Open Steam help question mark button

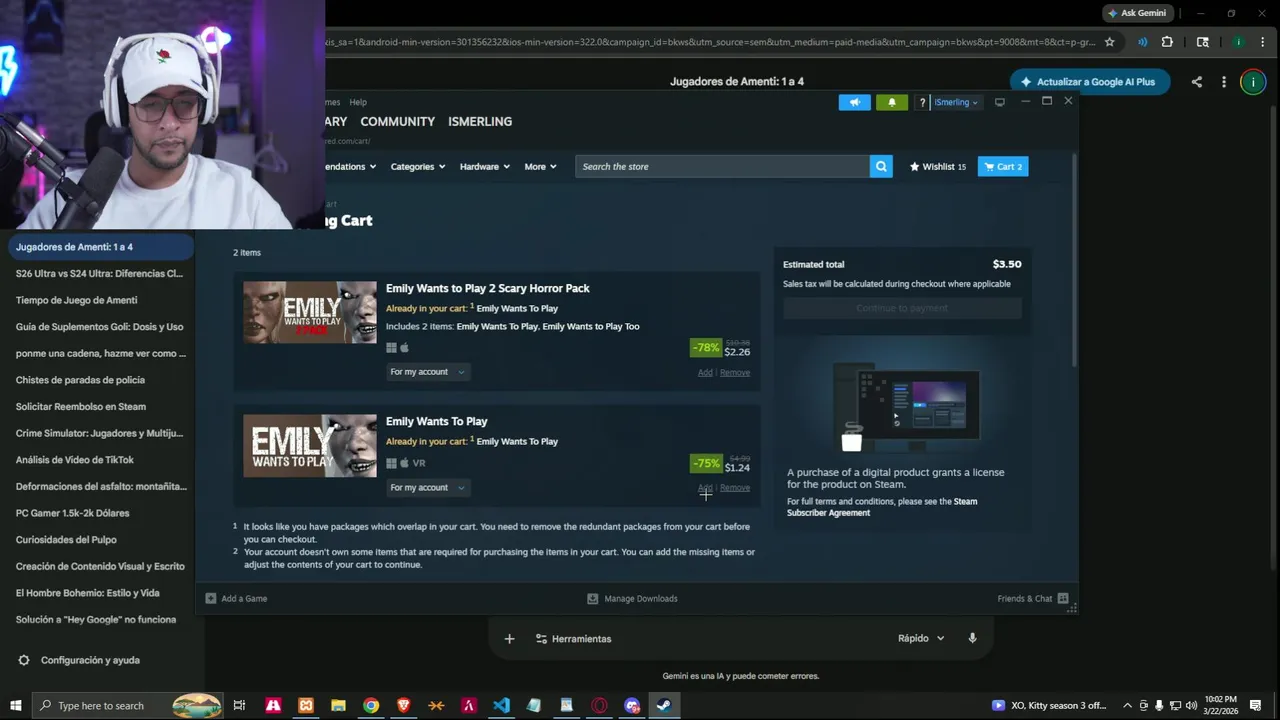coord(922,102)
